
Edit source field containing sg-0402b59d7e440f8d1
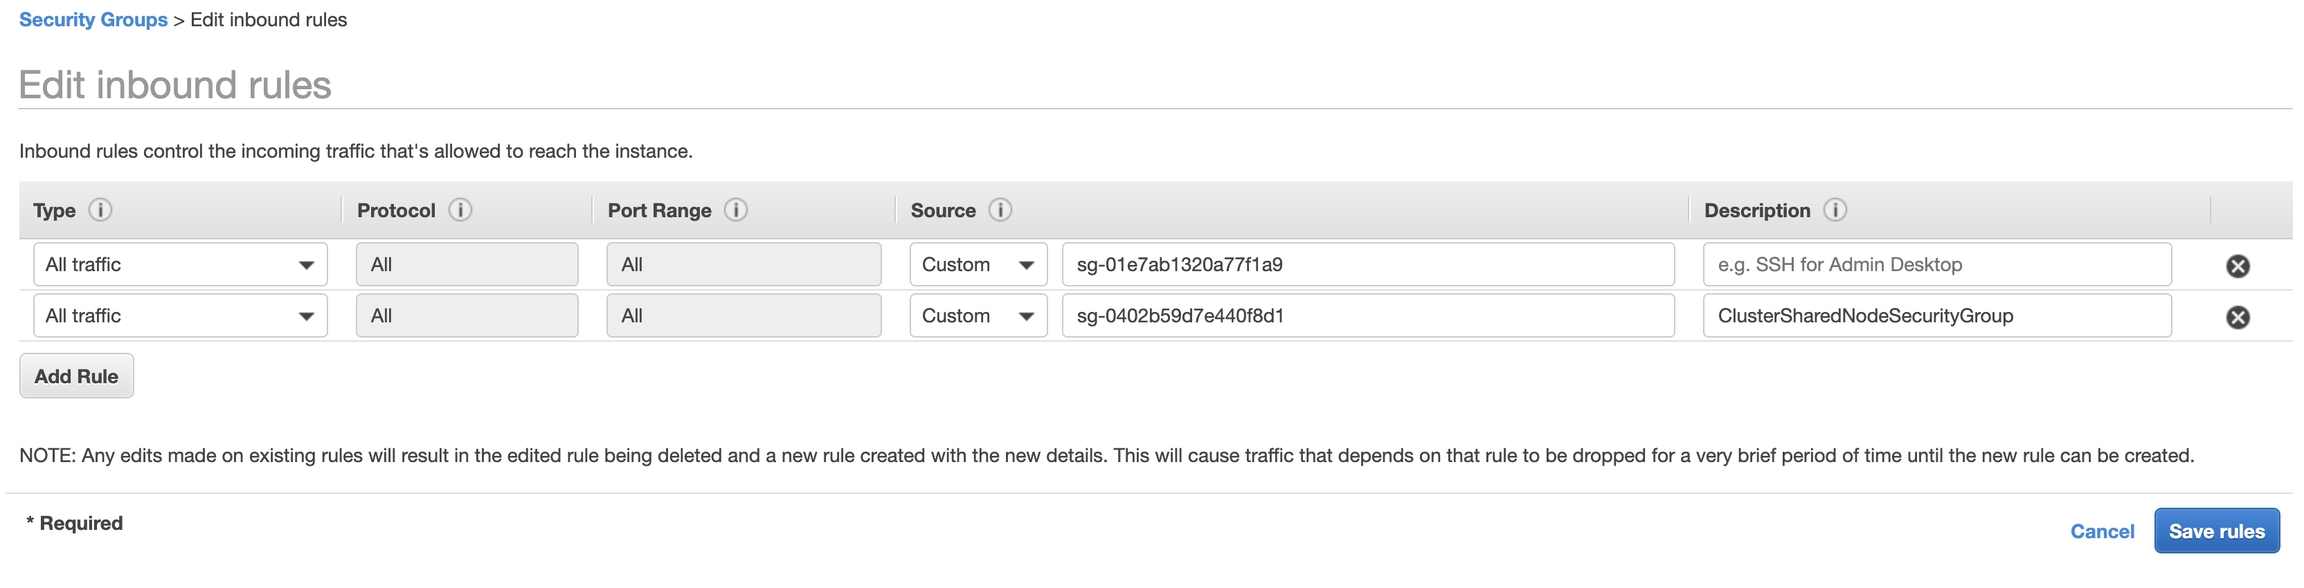point(1367,316)
